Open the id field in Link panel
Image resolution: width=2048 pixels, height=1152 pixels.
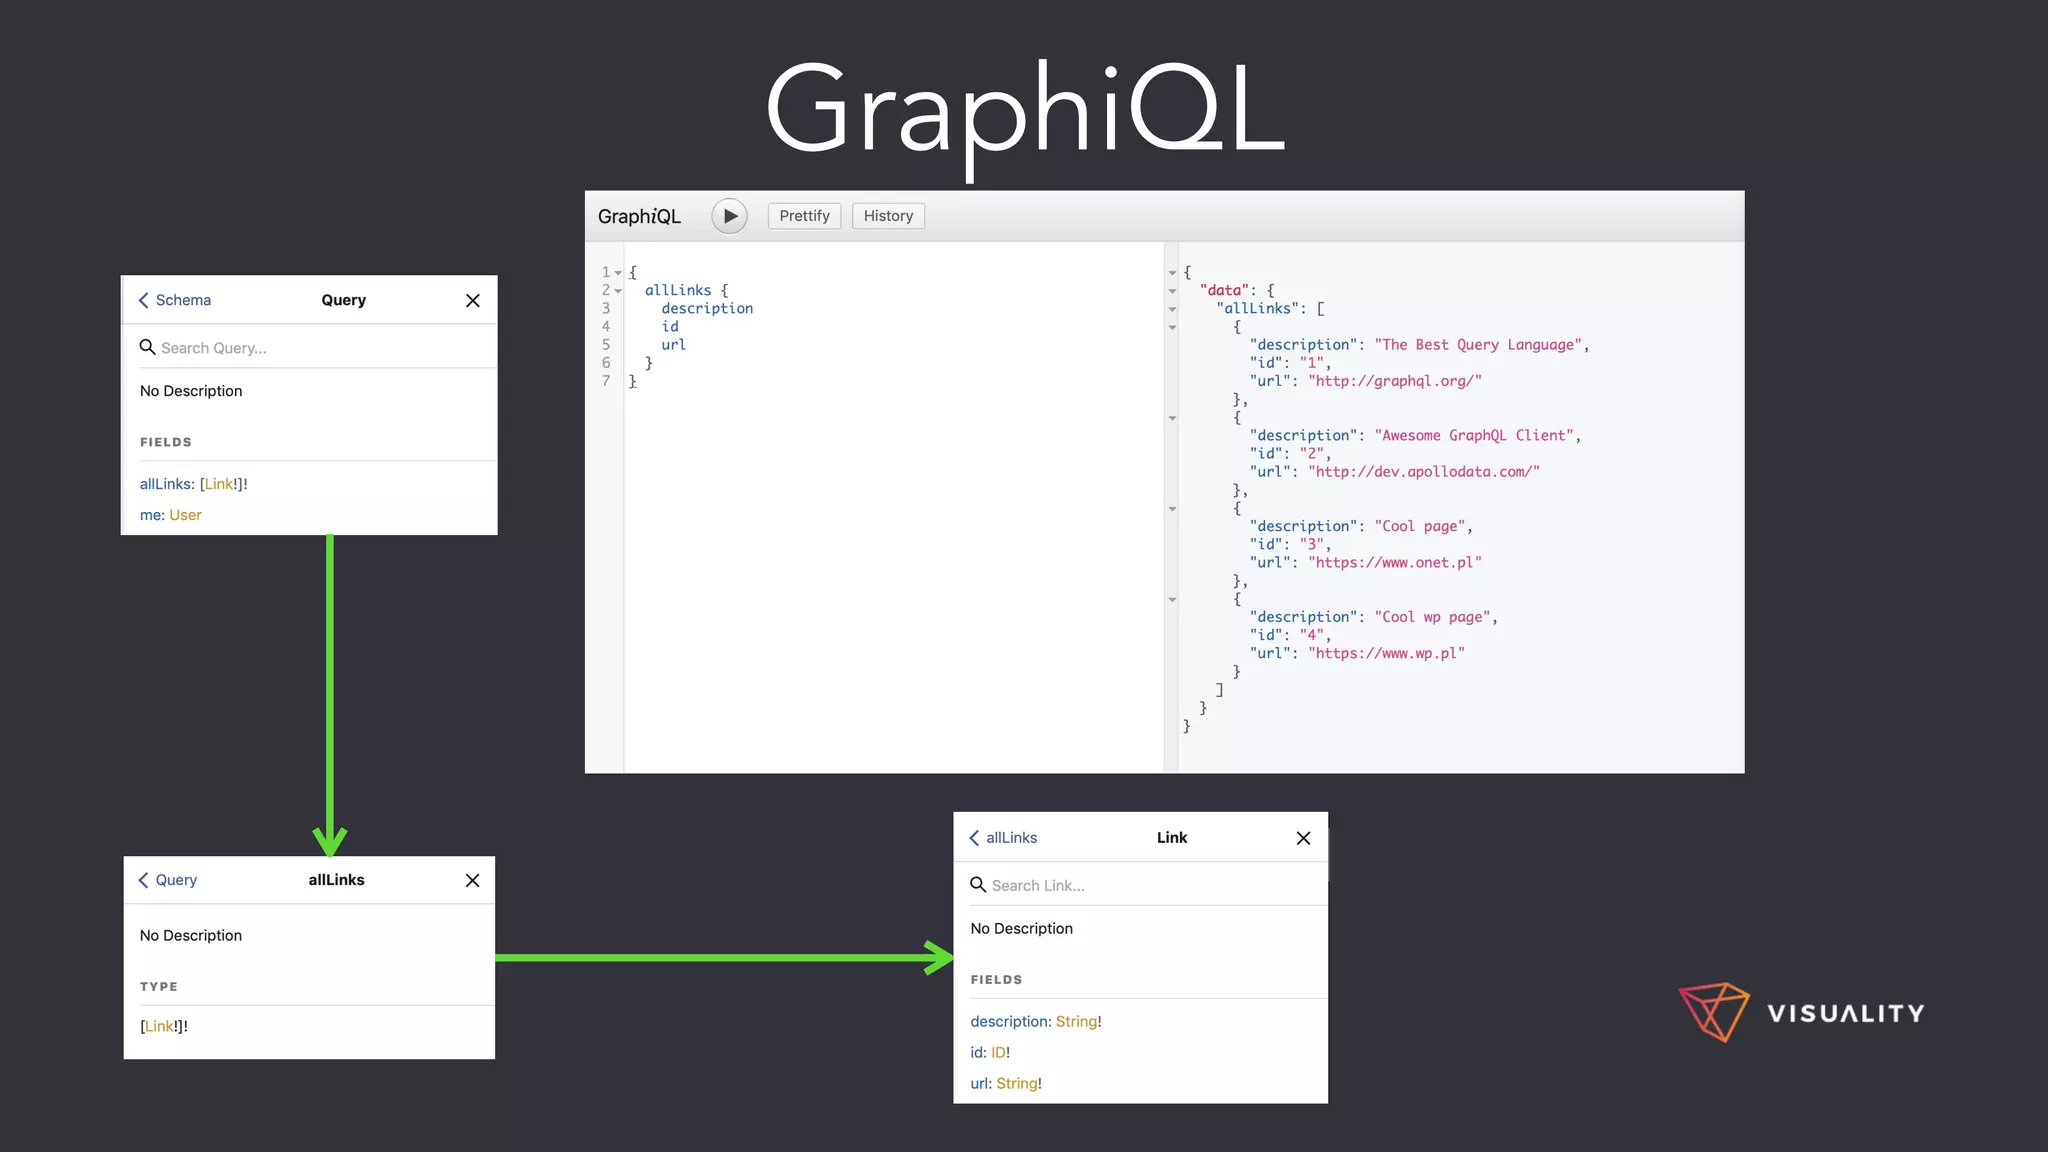point(977,1052)
